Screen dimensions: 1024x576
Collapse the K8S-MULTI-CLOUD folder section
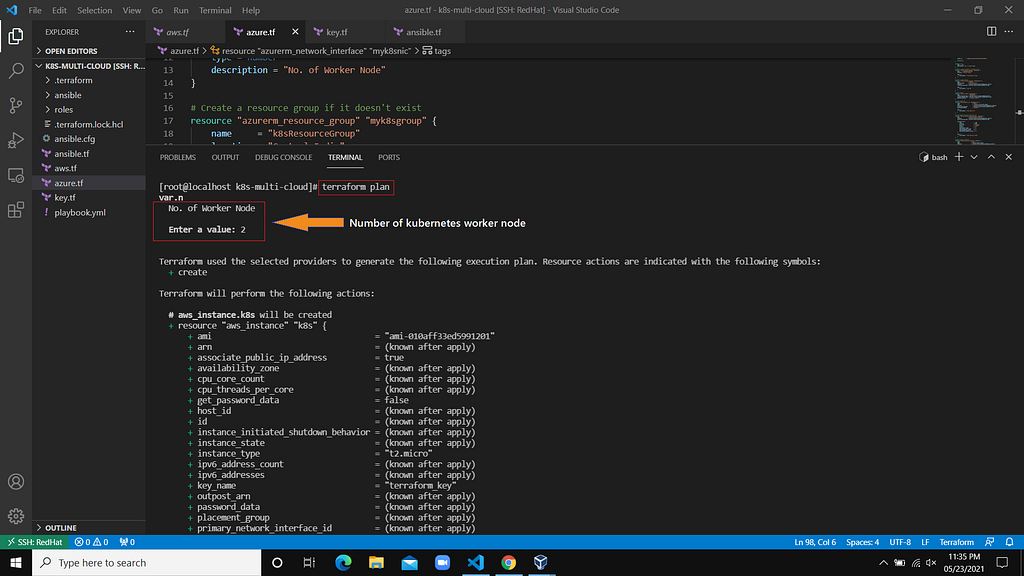point(89,66)
